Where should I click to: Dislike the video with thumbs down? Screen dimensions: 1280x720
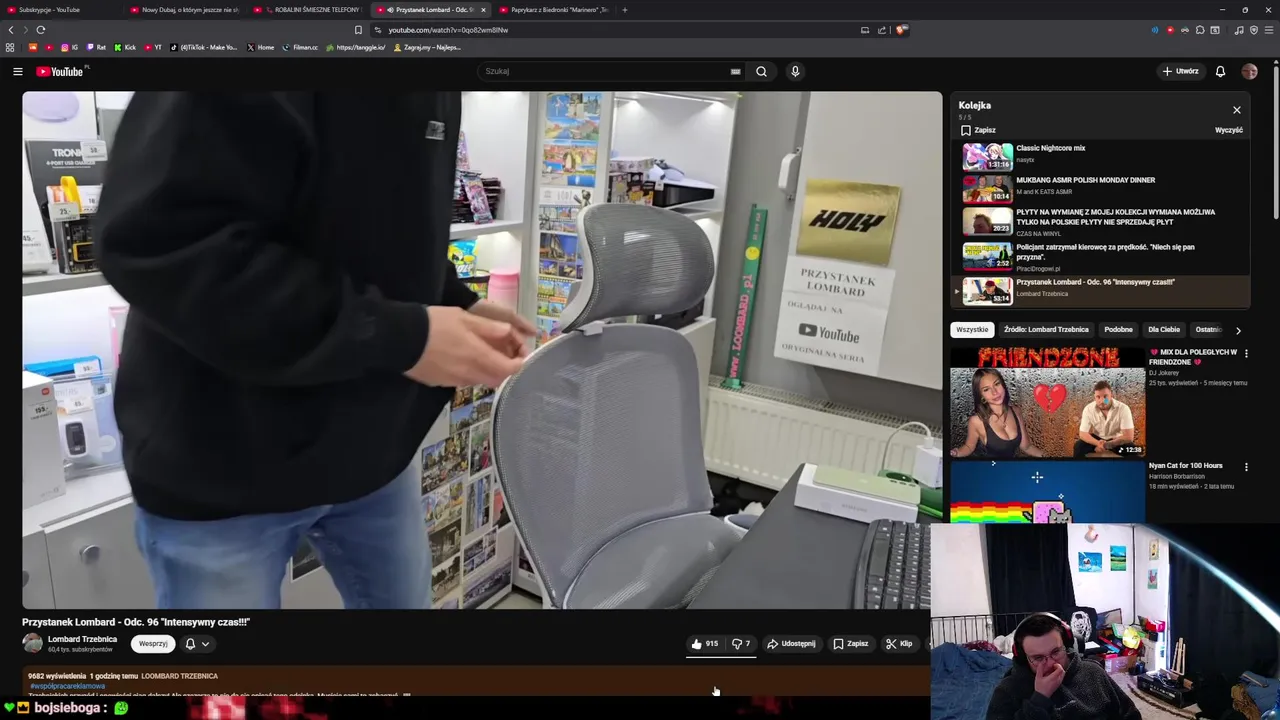(x=741, y=644)
